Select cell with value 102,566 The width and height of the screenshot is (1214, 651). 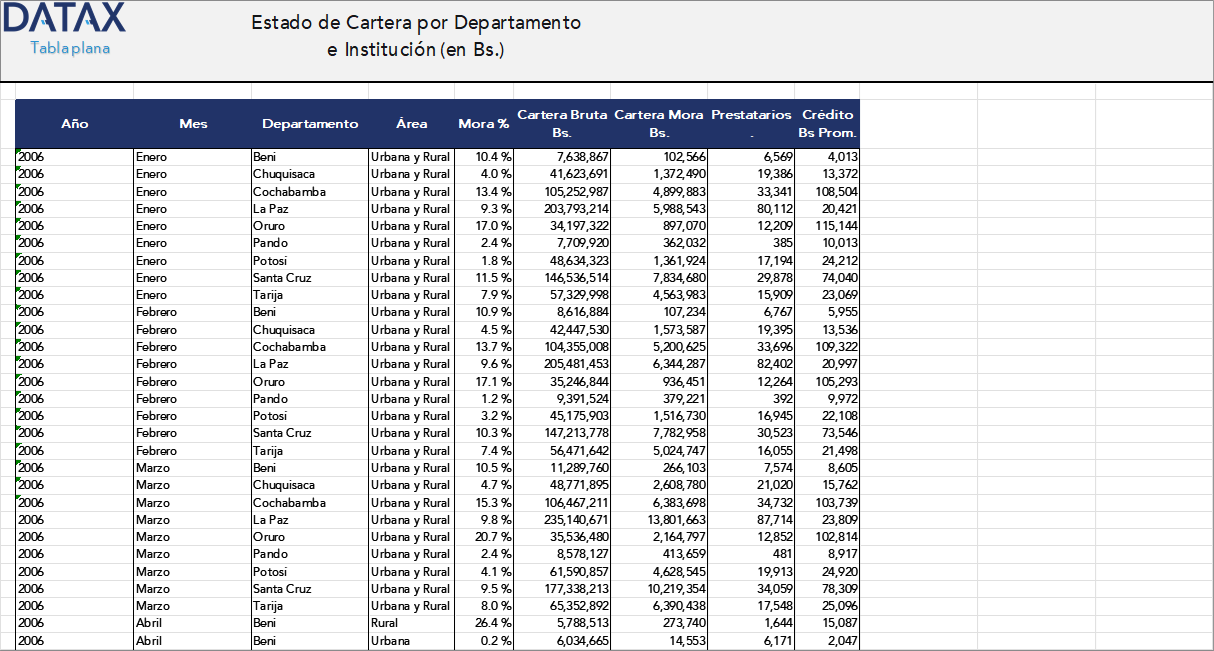659,157
